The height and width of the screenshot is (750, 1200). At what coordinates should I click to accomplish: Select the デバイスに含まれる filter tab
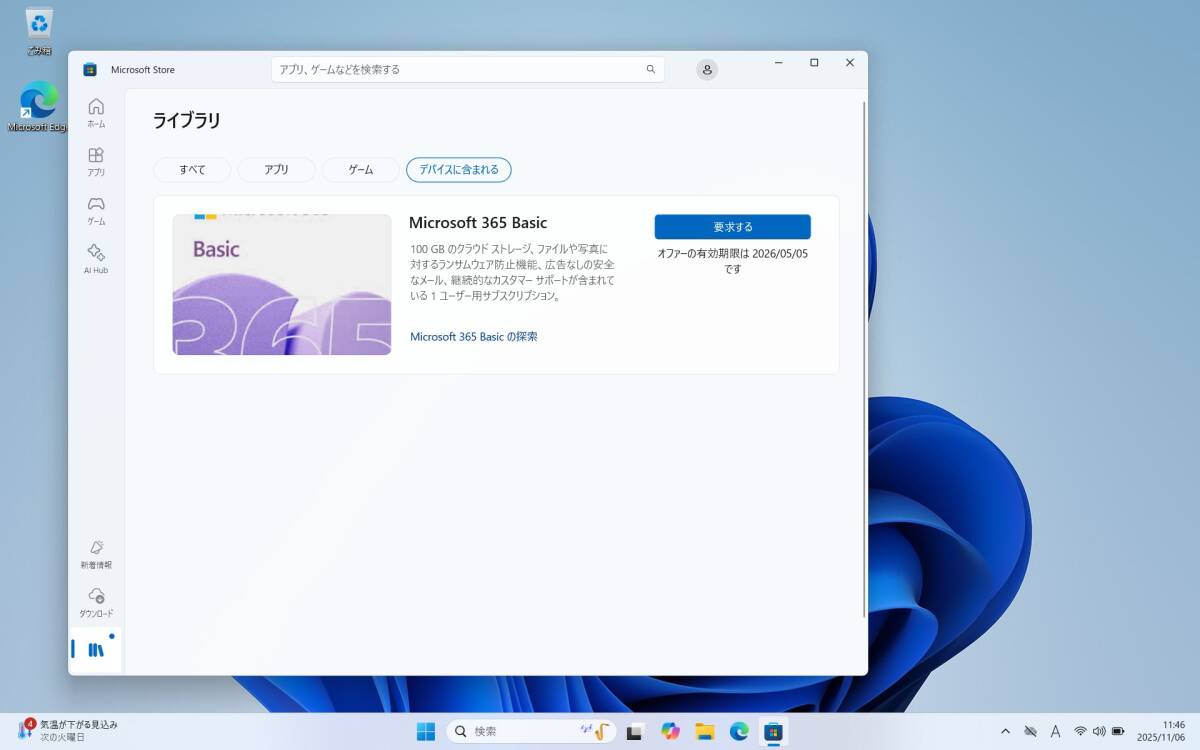[x=458, y=170]
